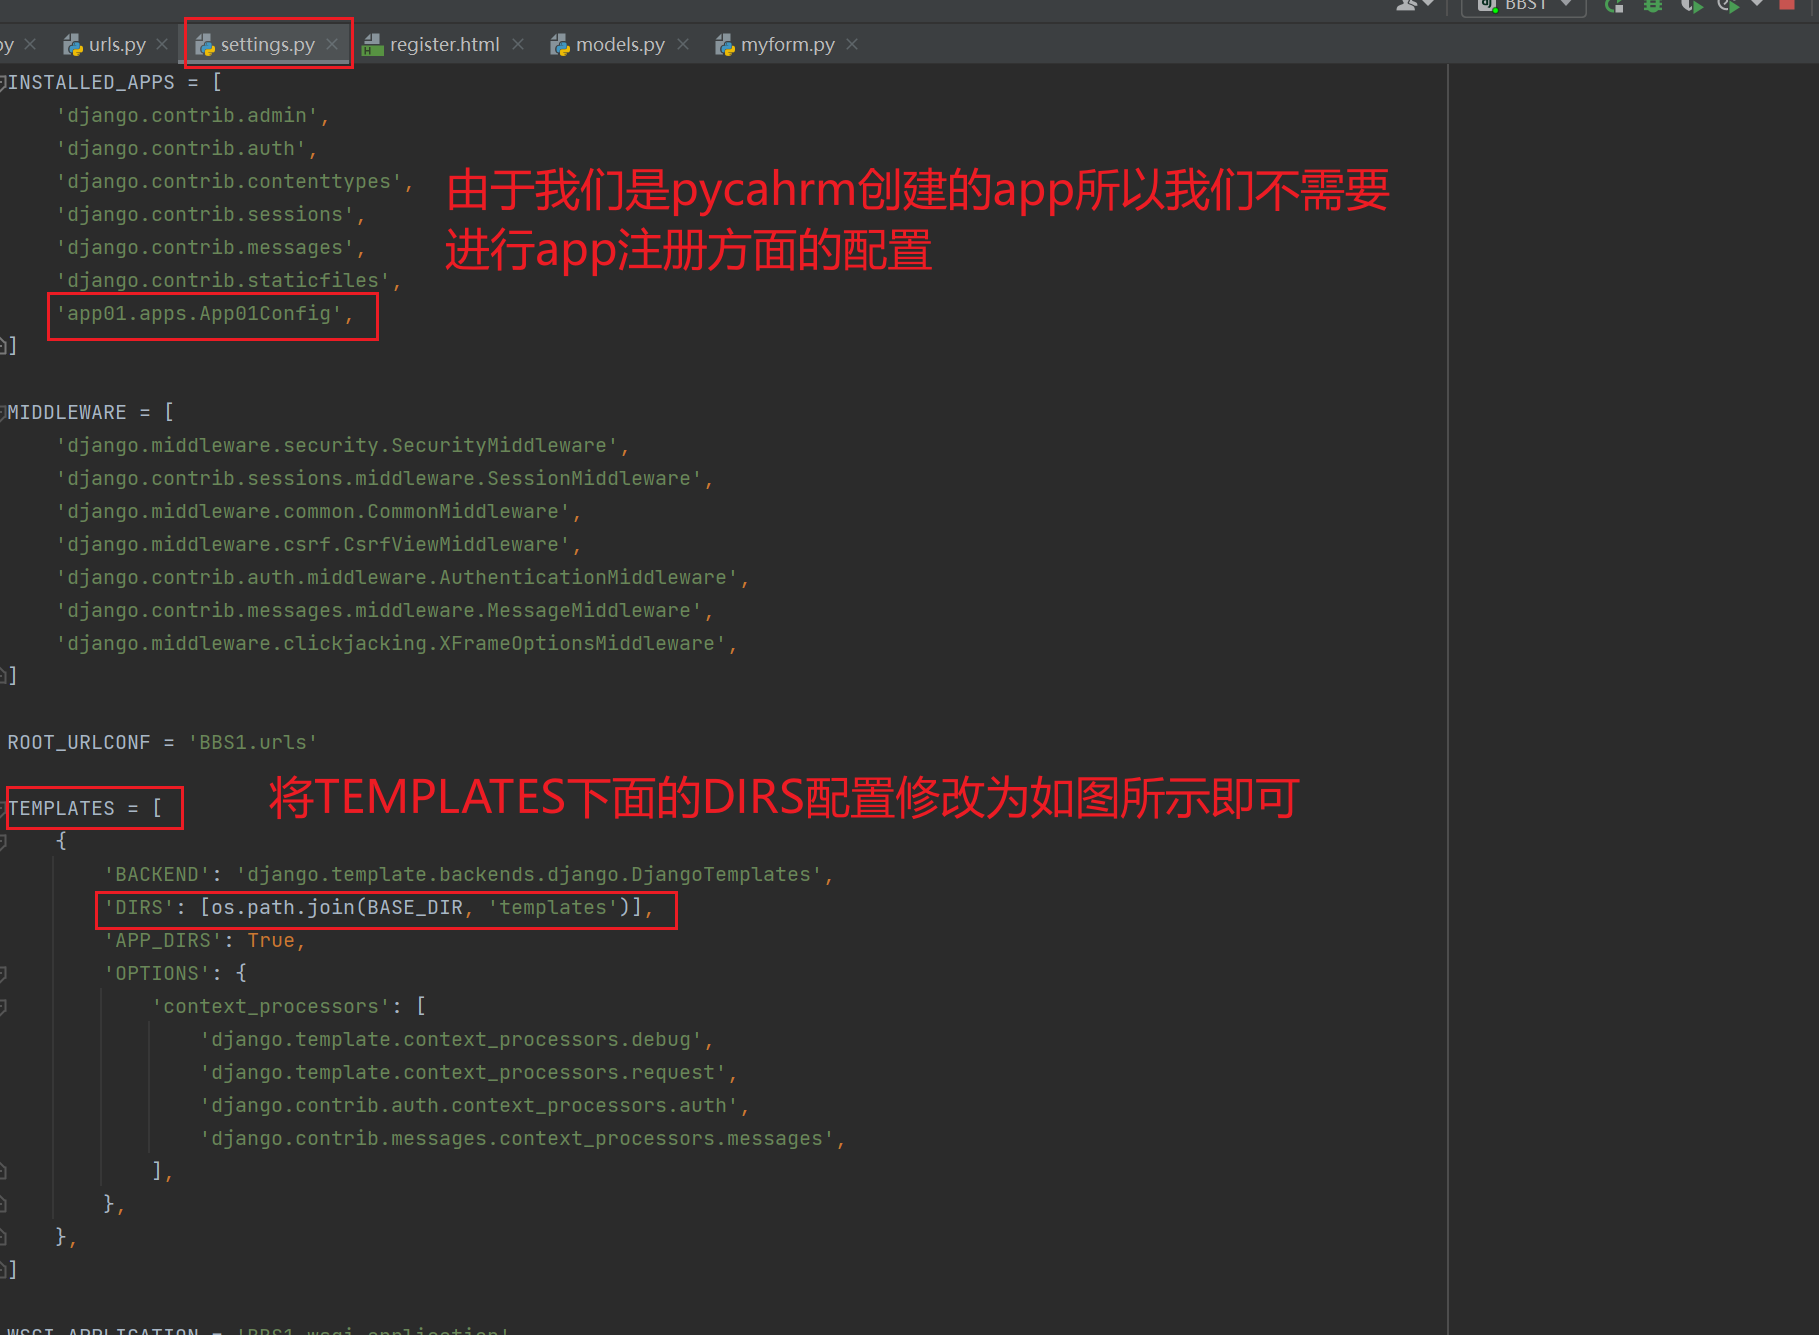Viewport: 1819px width, 1335px height.
Task: Switch to the urls.py tab
Action: click(116, 45)
